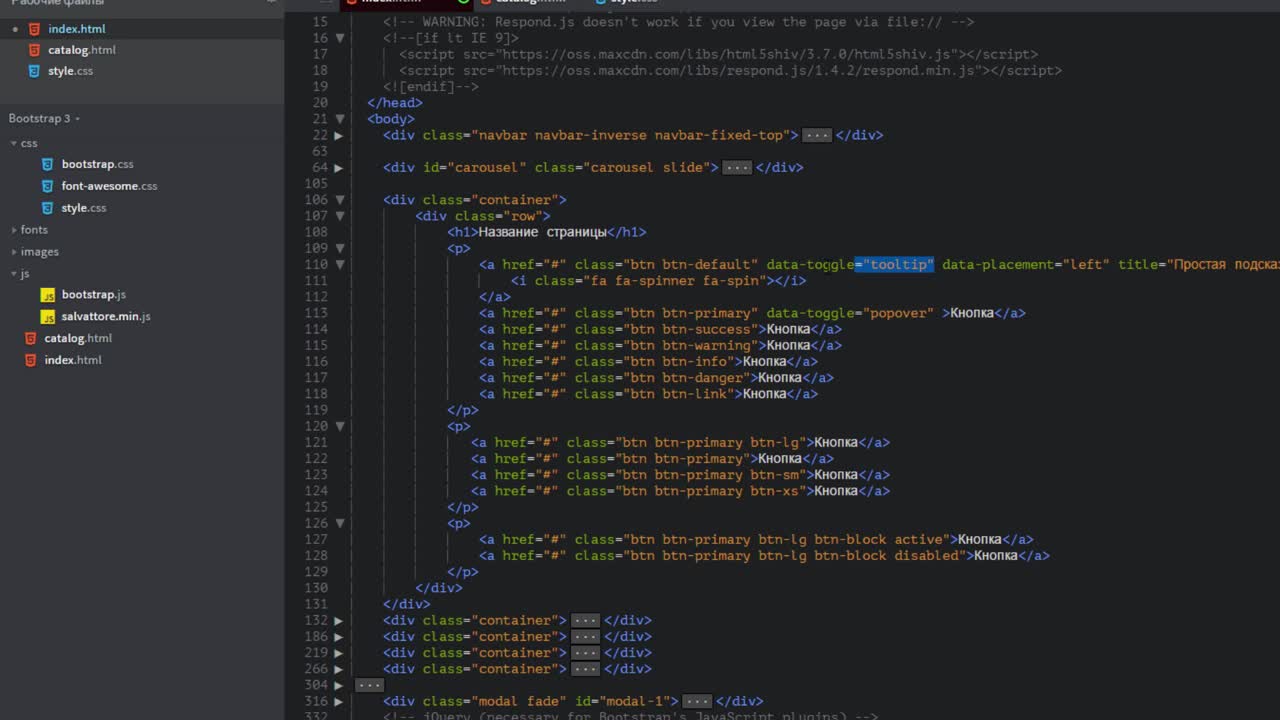The width and height of the screenshot is (1280, 720).
Task: Click ellipsis fold marker in modal-1 div line
Action: coord(697,701)
